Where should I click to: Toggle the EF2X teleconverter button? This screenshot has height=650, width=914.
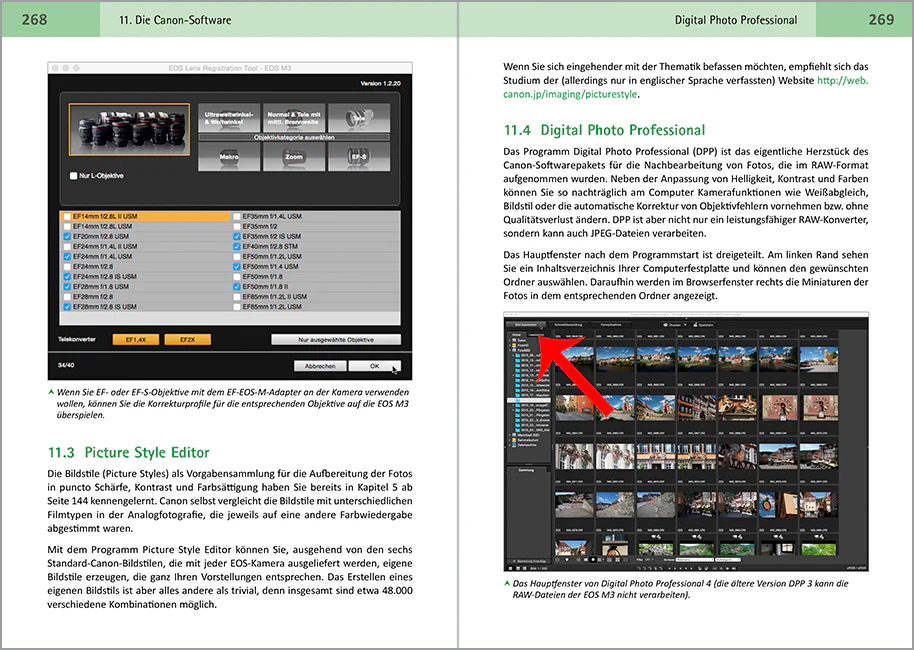point(188,339)
